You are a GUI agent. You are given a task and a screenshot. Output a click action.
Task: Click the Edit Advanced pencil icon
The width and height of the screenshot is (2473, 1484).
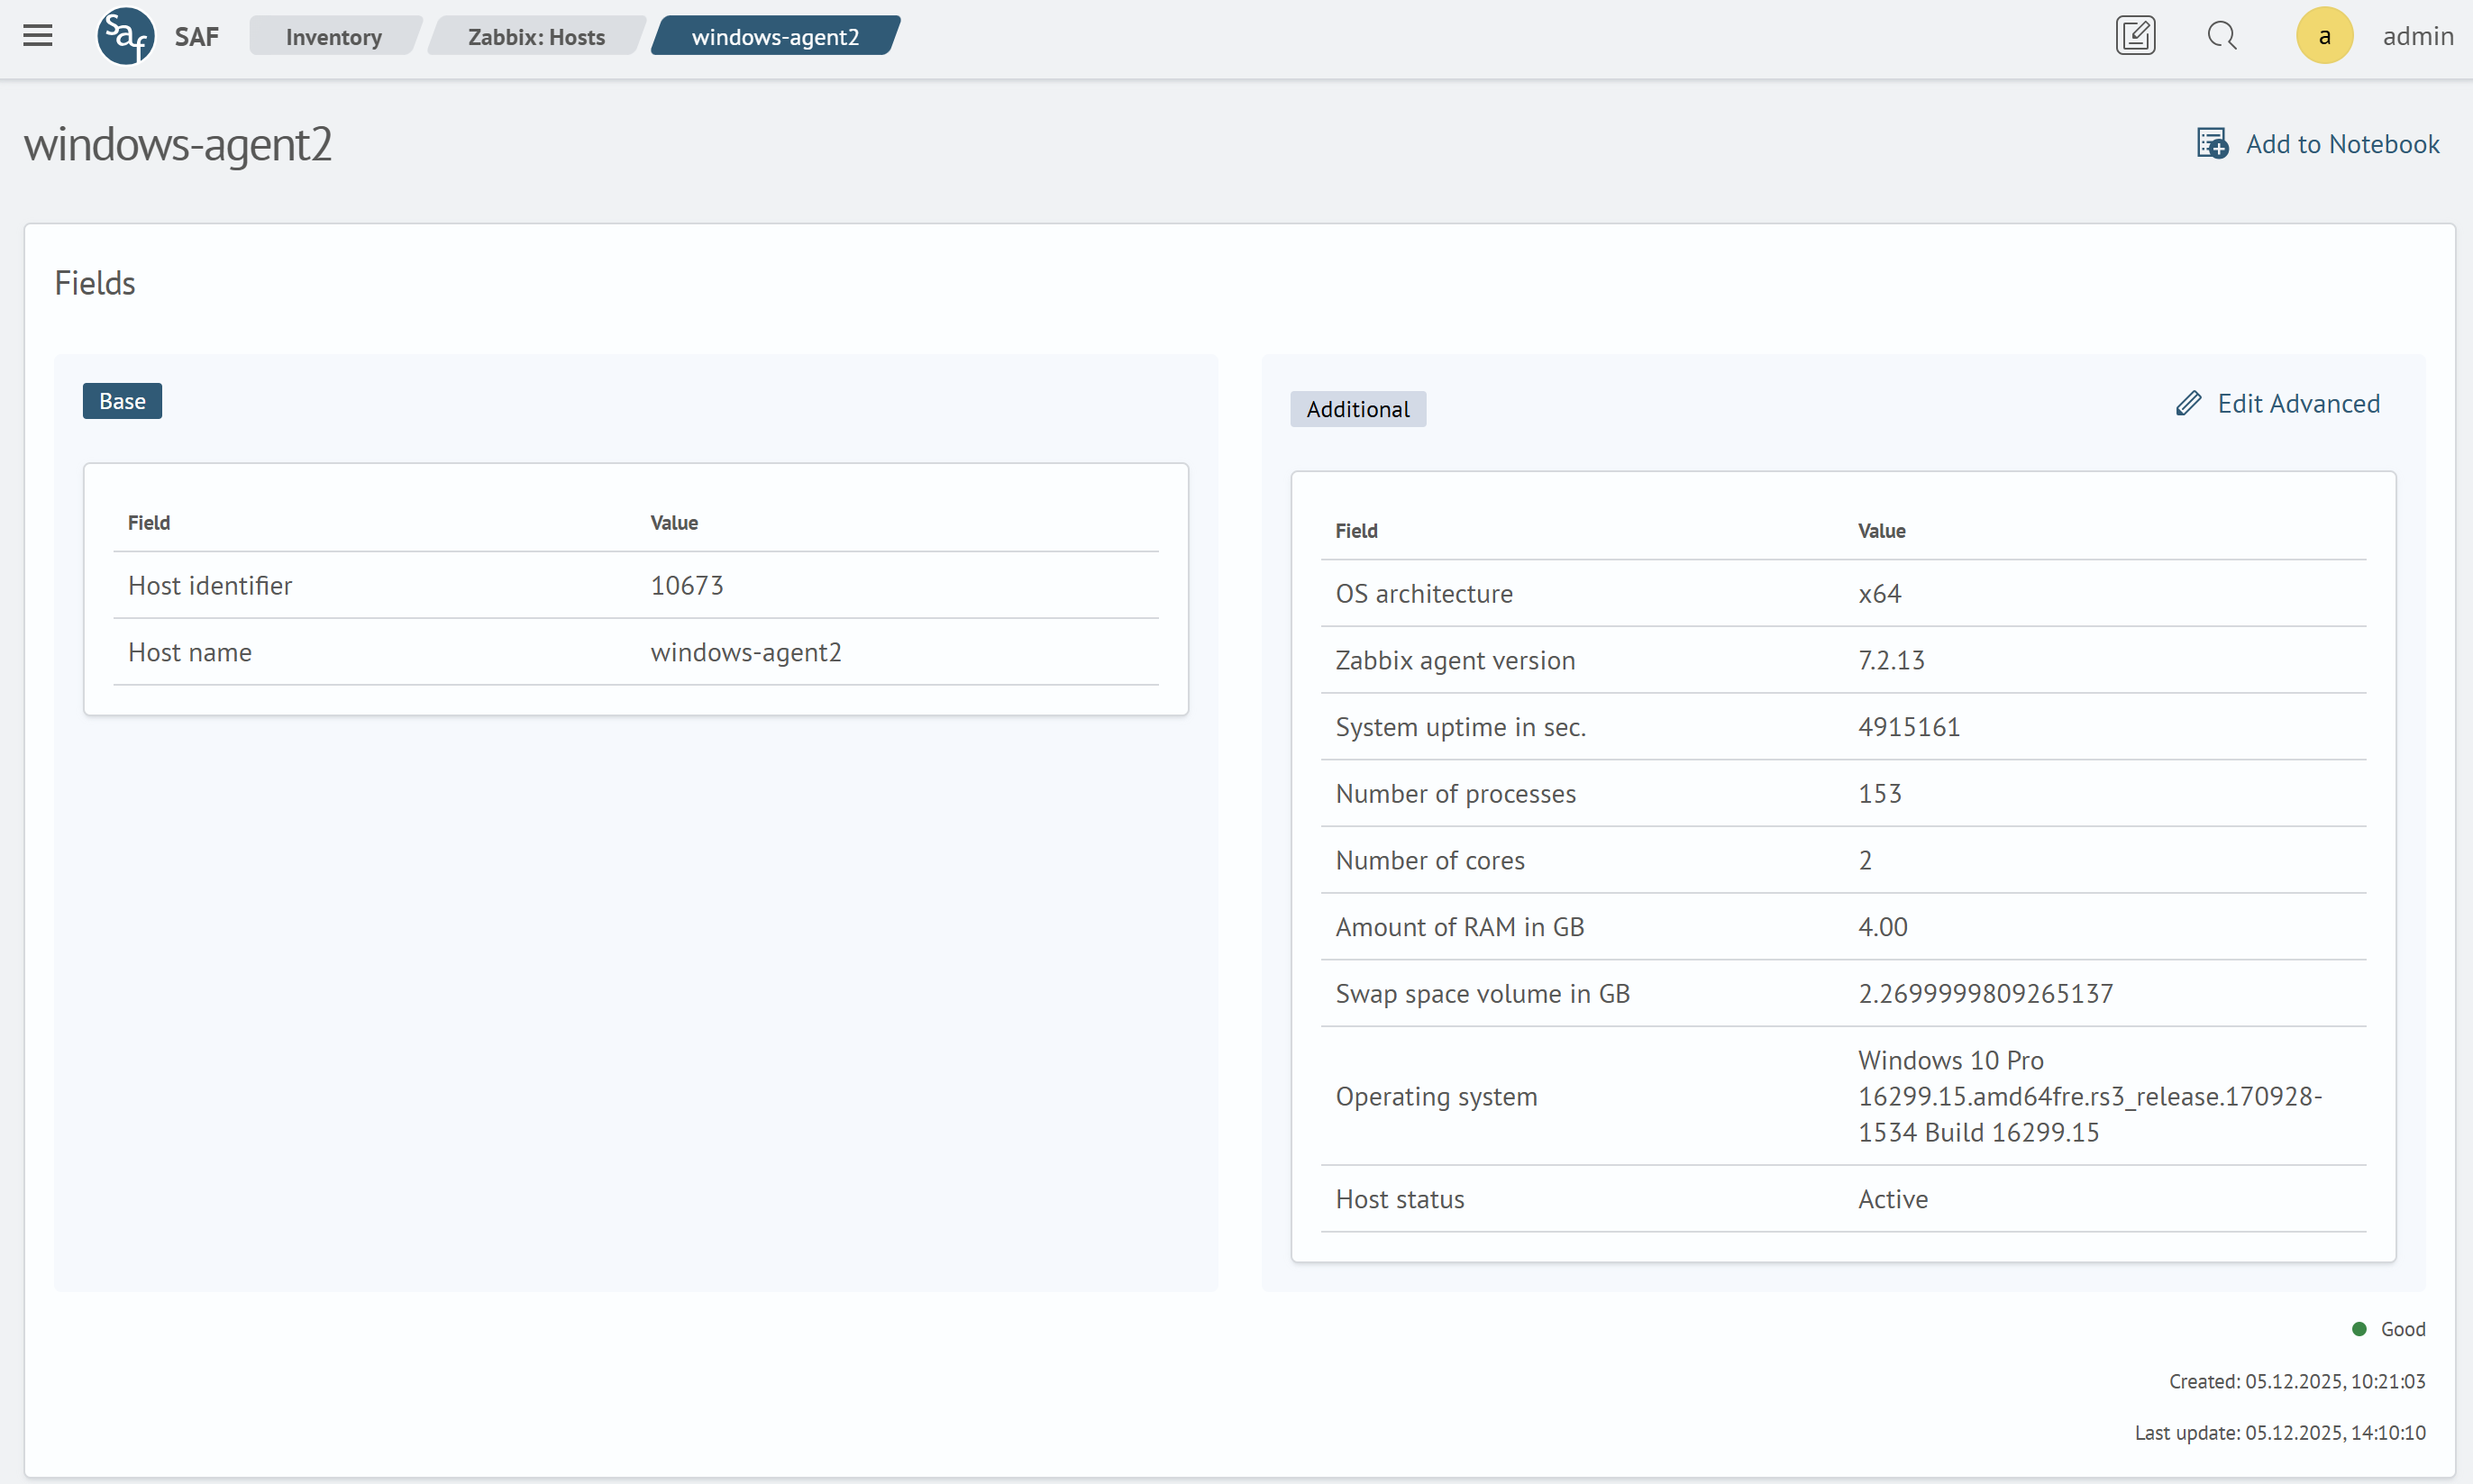[2188, 403]
